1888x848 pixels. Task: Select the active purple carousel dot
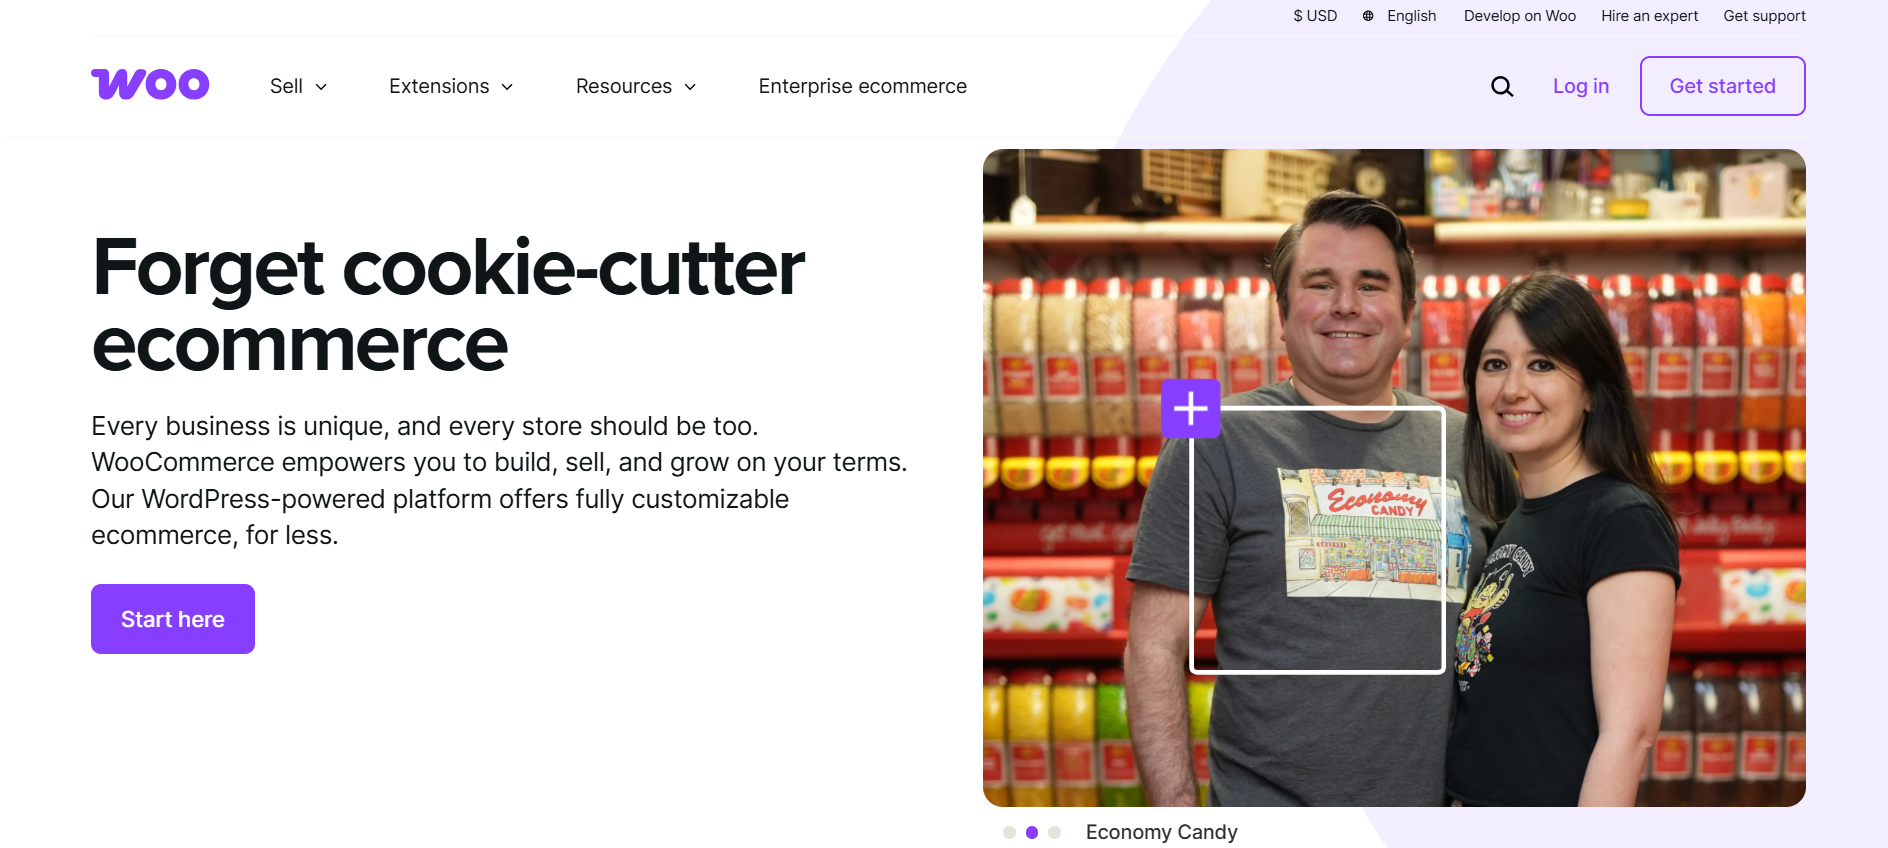pyautogui.click(x=1032, y=832)
